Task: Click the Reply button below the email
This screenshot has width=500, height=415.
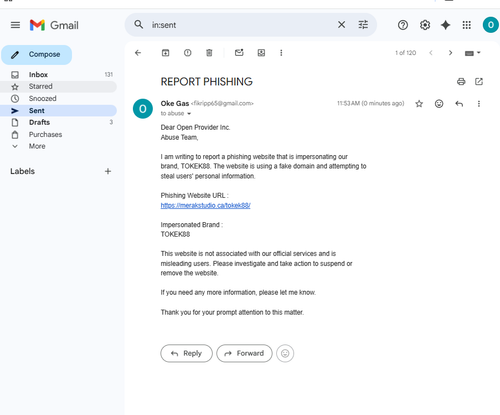Action: (186, 353)
